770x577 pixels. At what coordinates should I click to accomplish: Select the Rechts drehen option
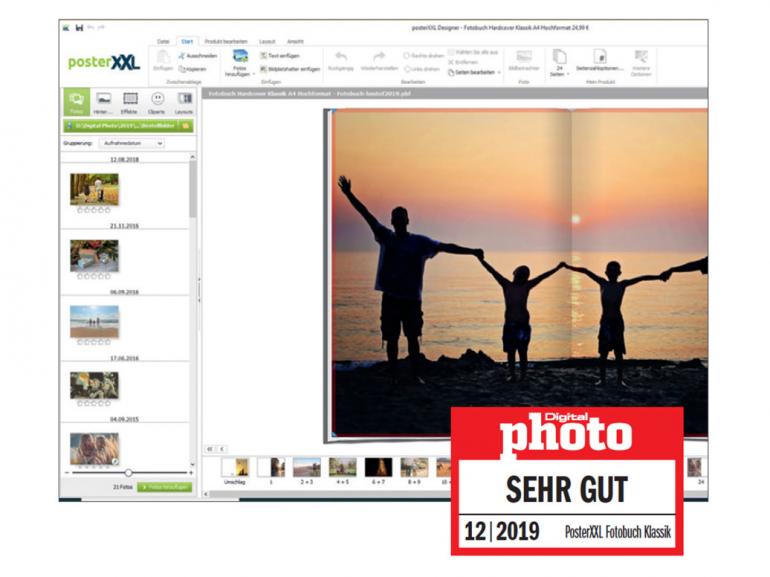424,55
